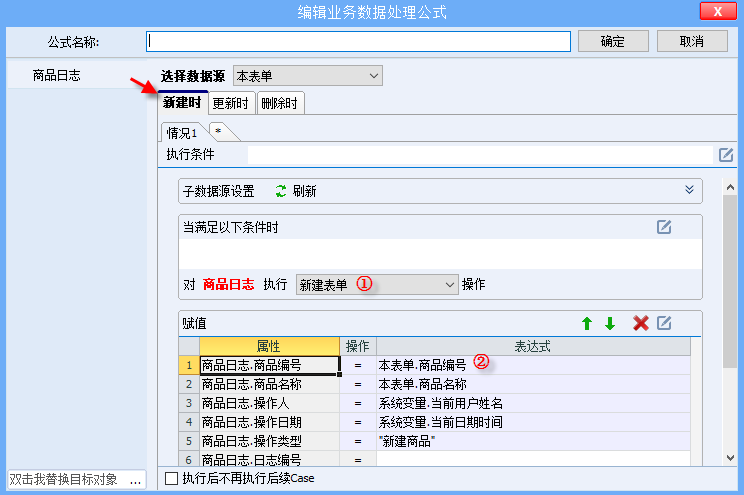This screenshot has width=744, height=495.
Task: Click the 取消 button
Action: [692, 41]
